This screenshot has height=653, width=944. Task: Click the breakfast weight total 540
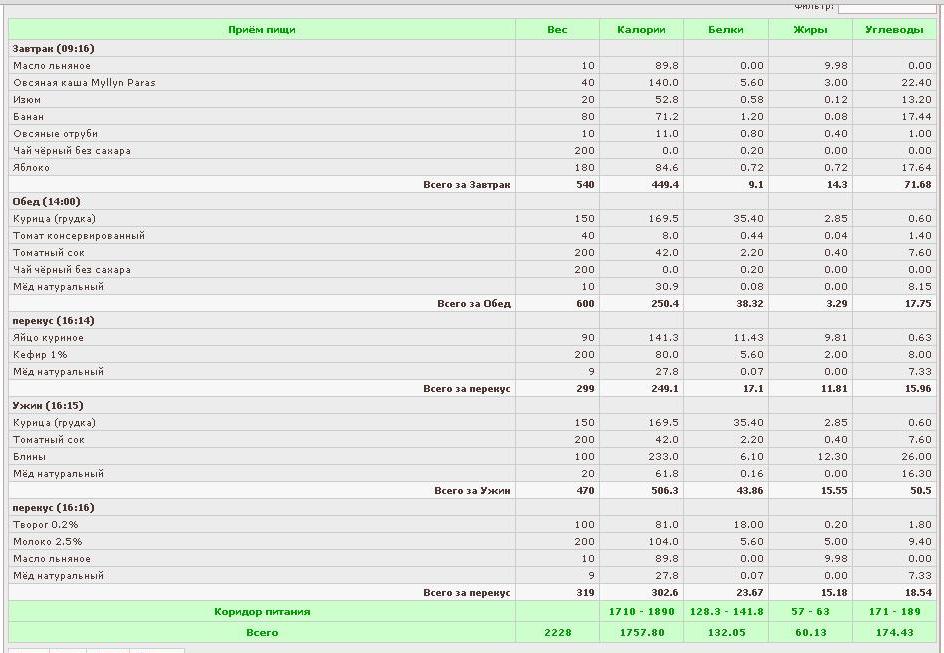(x=585, y=185)
